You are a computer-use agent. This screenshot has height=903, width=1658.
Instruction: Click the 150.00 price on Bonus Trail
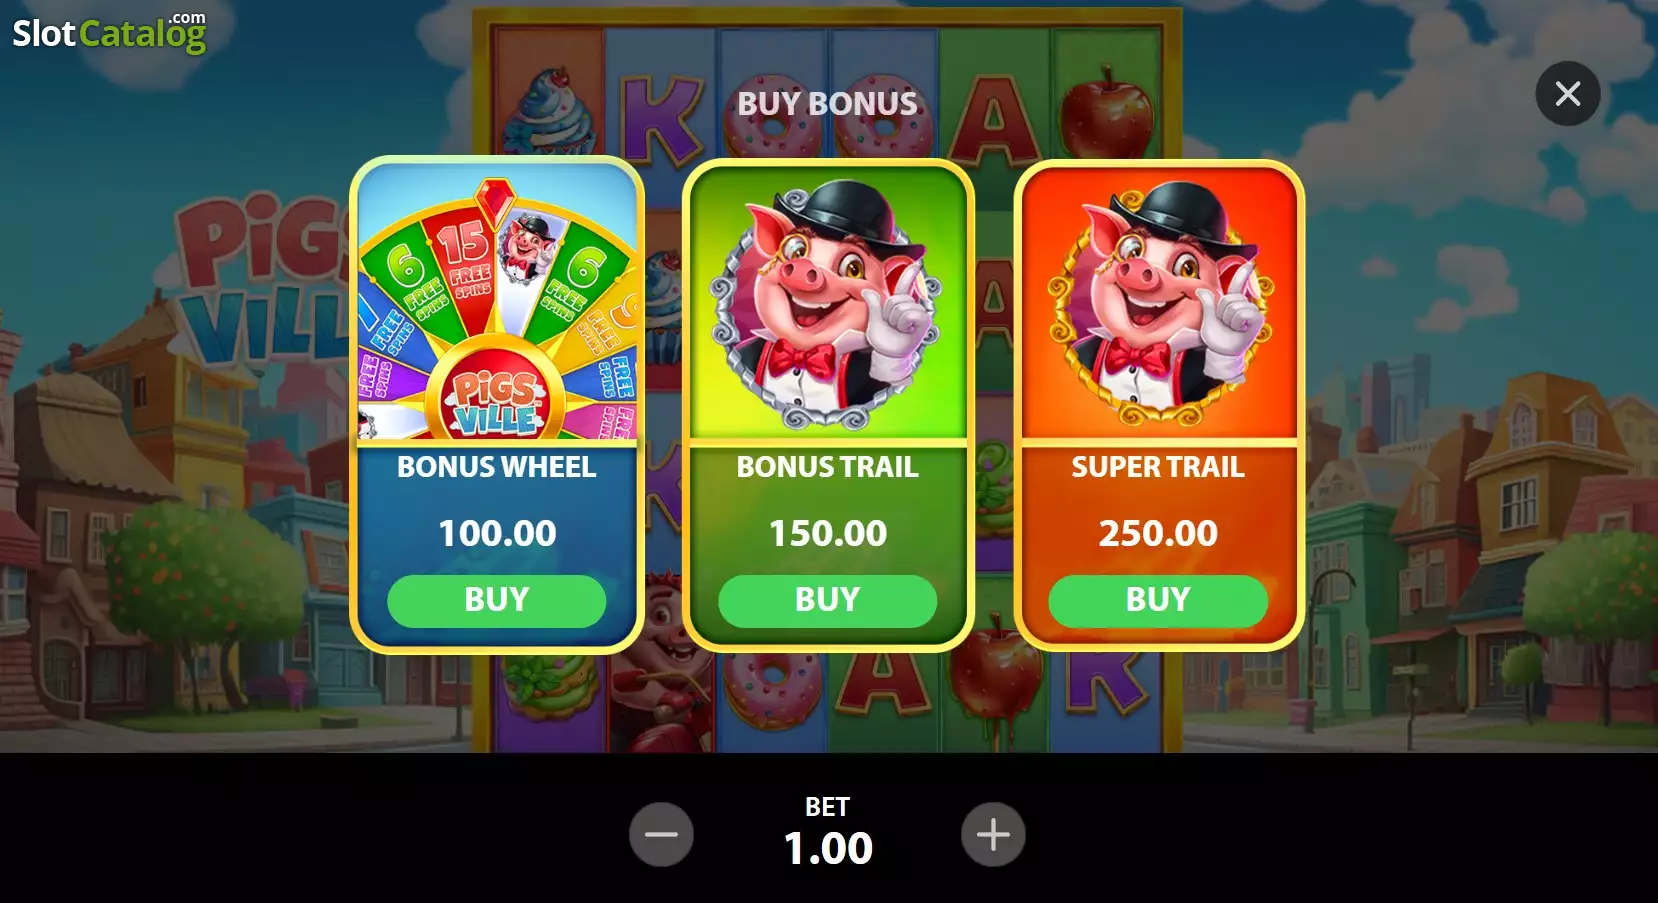pyautogui.click(x=827, y=533)
